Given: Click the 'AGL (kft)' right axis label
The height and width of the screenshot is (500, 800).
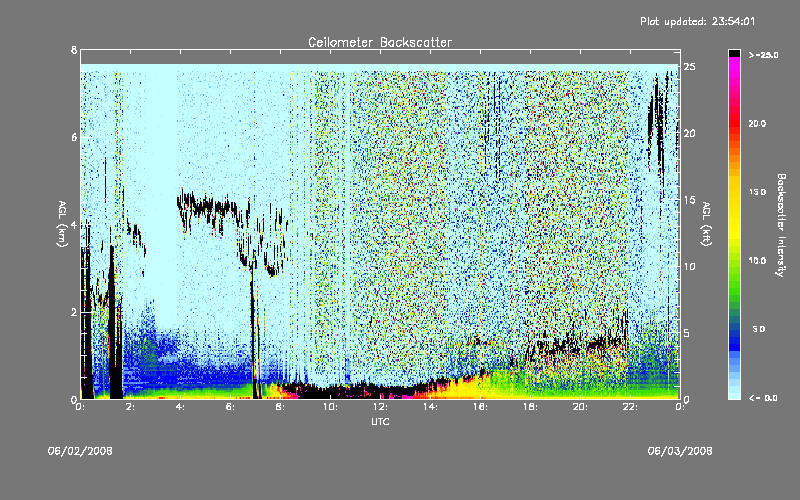Looking at the screenshot, I should [706, 224].
